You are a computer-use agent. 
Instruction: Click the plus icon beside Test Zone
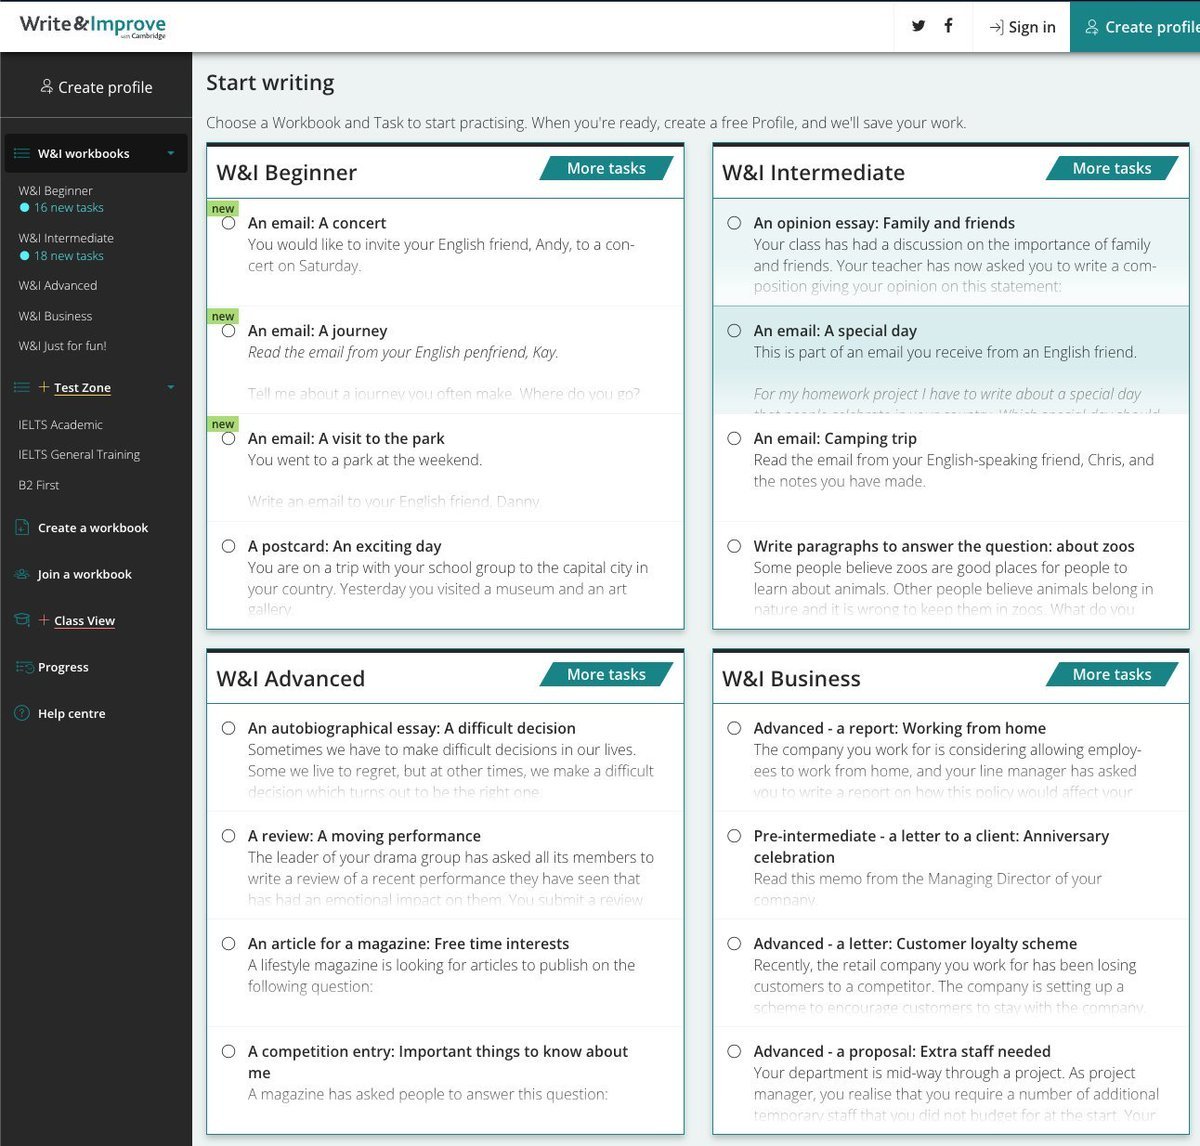[44, 387]
